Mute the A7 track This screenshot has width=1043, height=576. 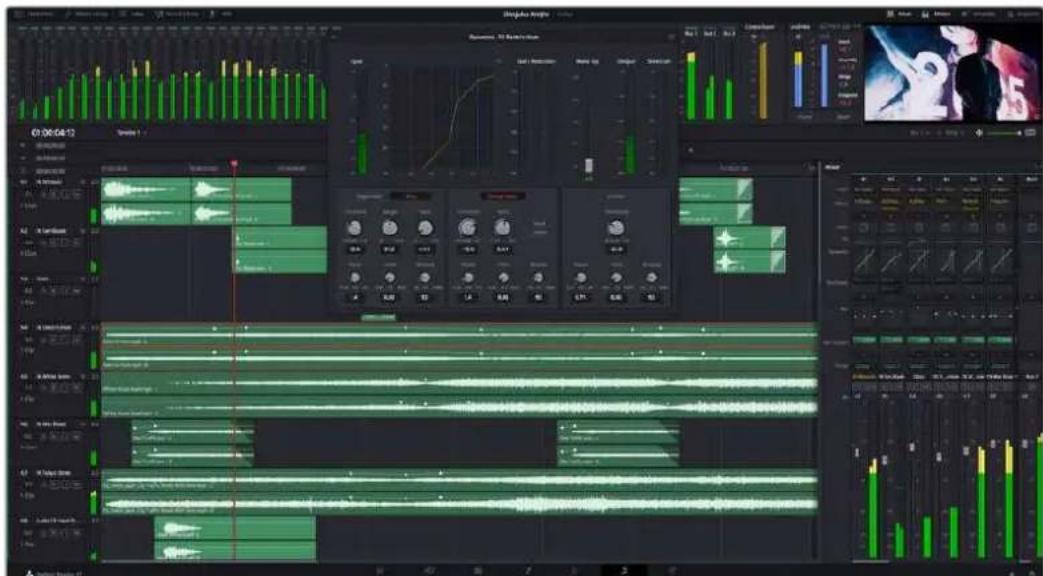[x=77, y=486]
